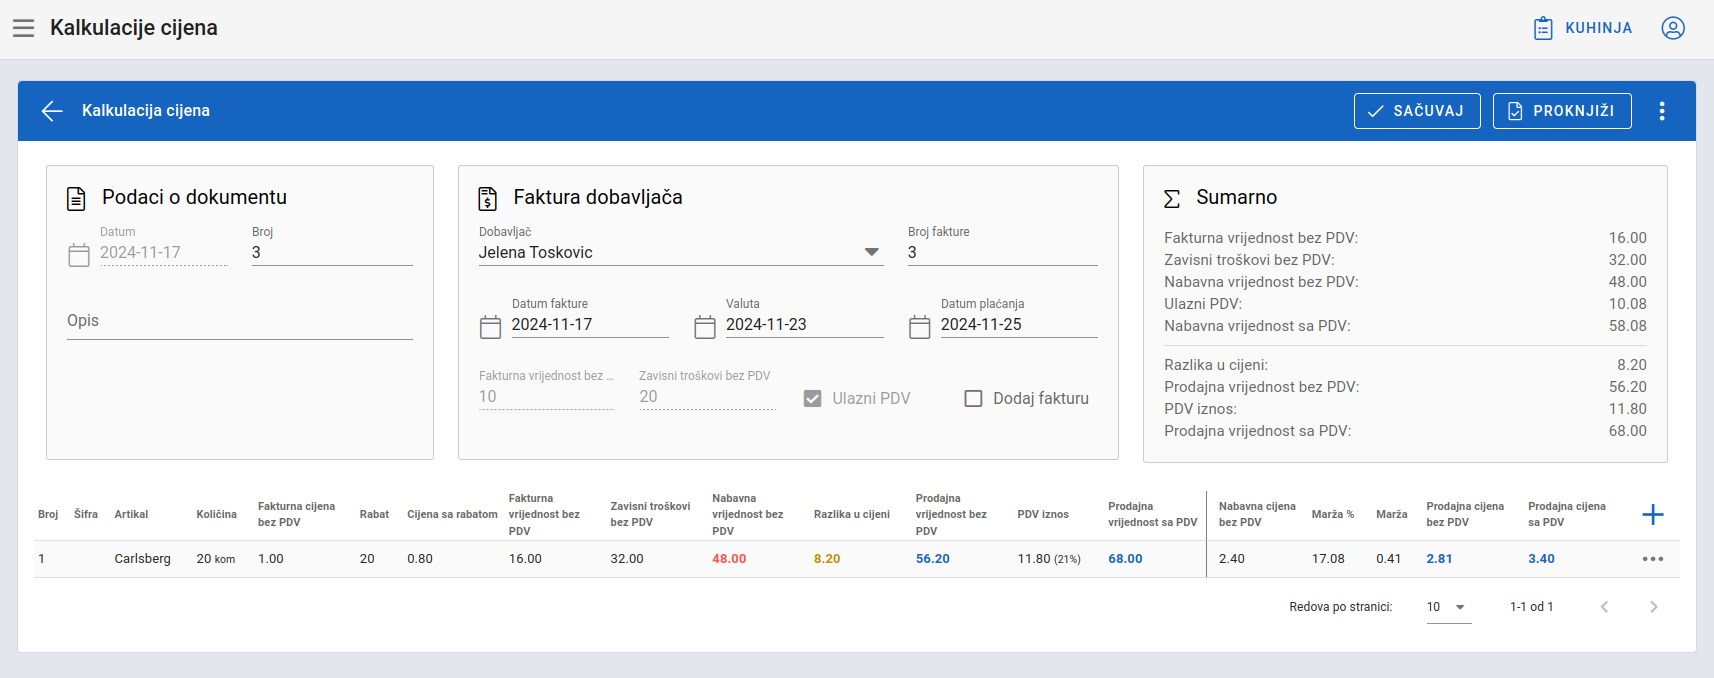Click the document date calendar icon
The image size is (1714, 678).
coord(79,255)
